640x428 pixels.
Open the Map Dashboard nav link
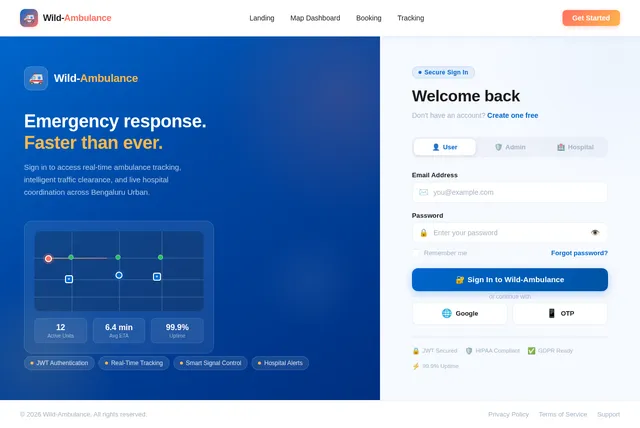[315, 18]
